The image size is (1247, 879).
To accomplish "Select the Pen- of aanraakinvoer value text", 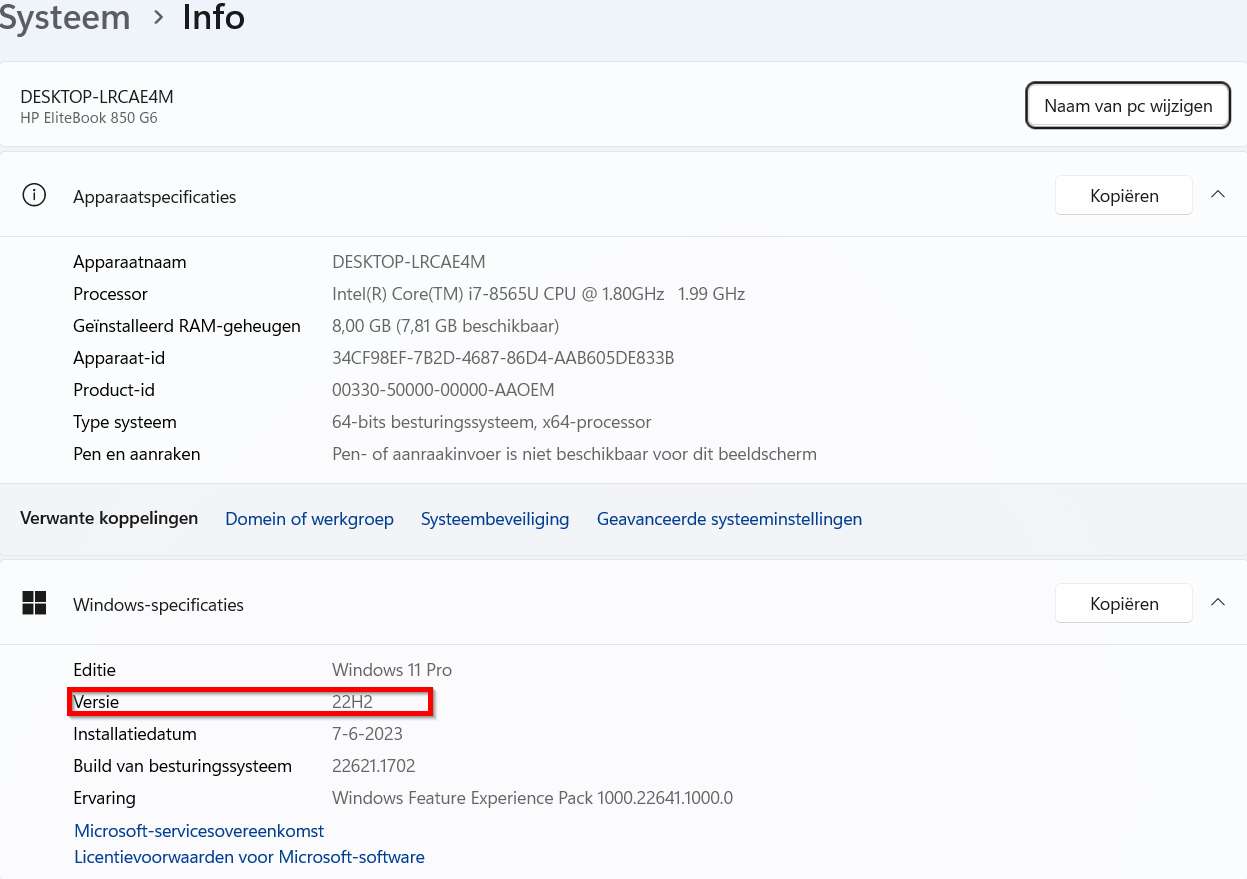I will [574, 454].
